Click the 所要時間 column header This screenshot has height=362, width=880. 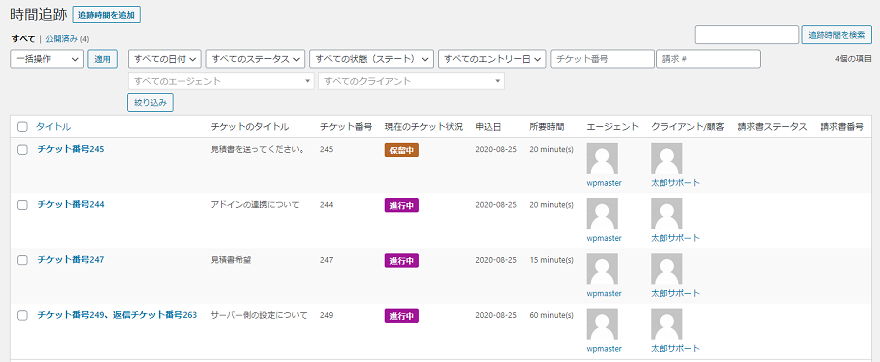point(547,127)
